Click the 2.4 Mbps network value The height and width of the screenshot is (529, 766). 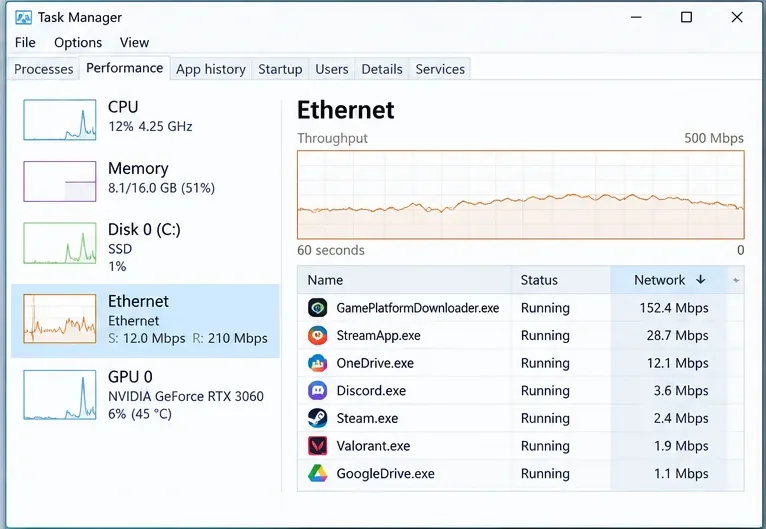(681, 419)
